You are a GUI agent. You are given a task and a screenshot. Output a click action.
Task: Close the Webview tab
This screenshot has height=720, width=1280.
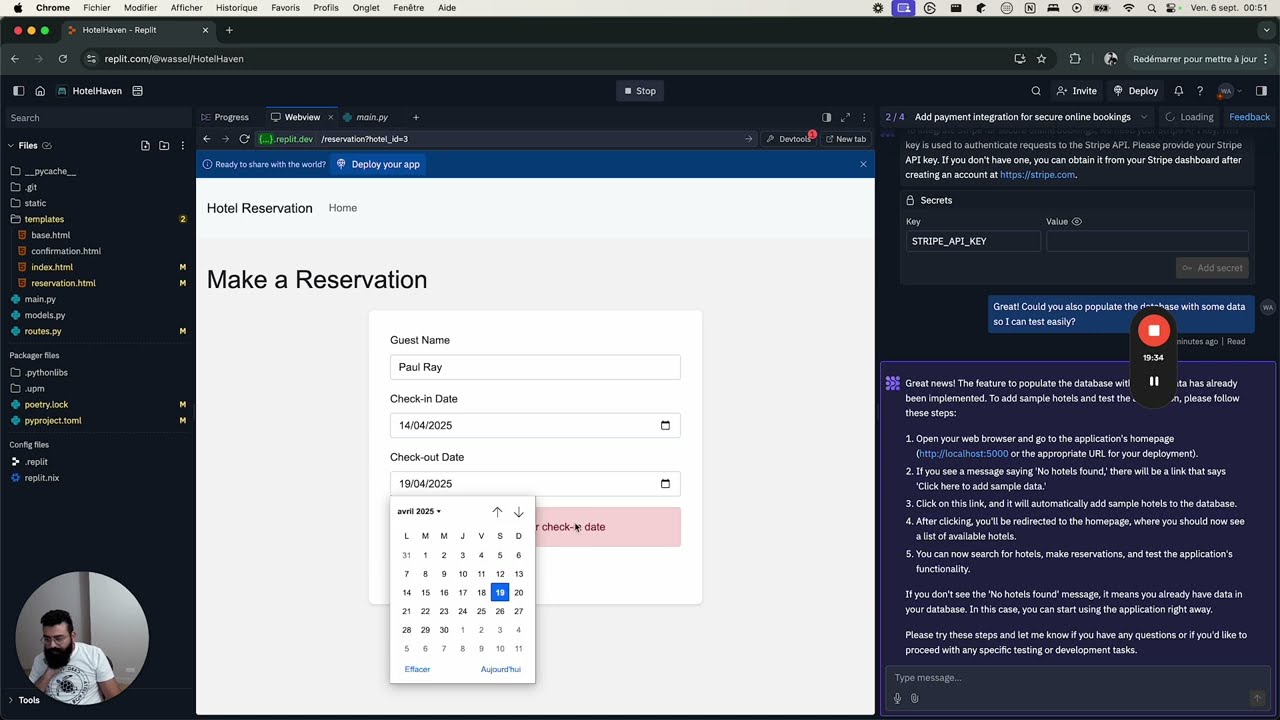329,117
